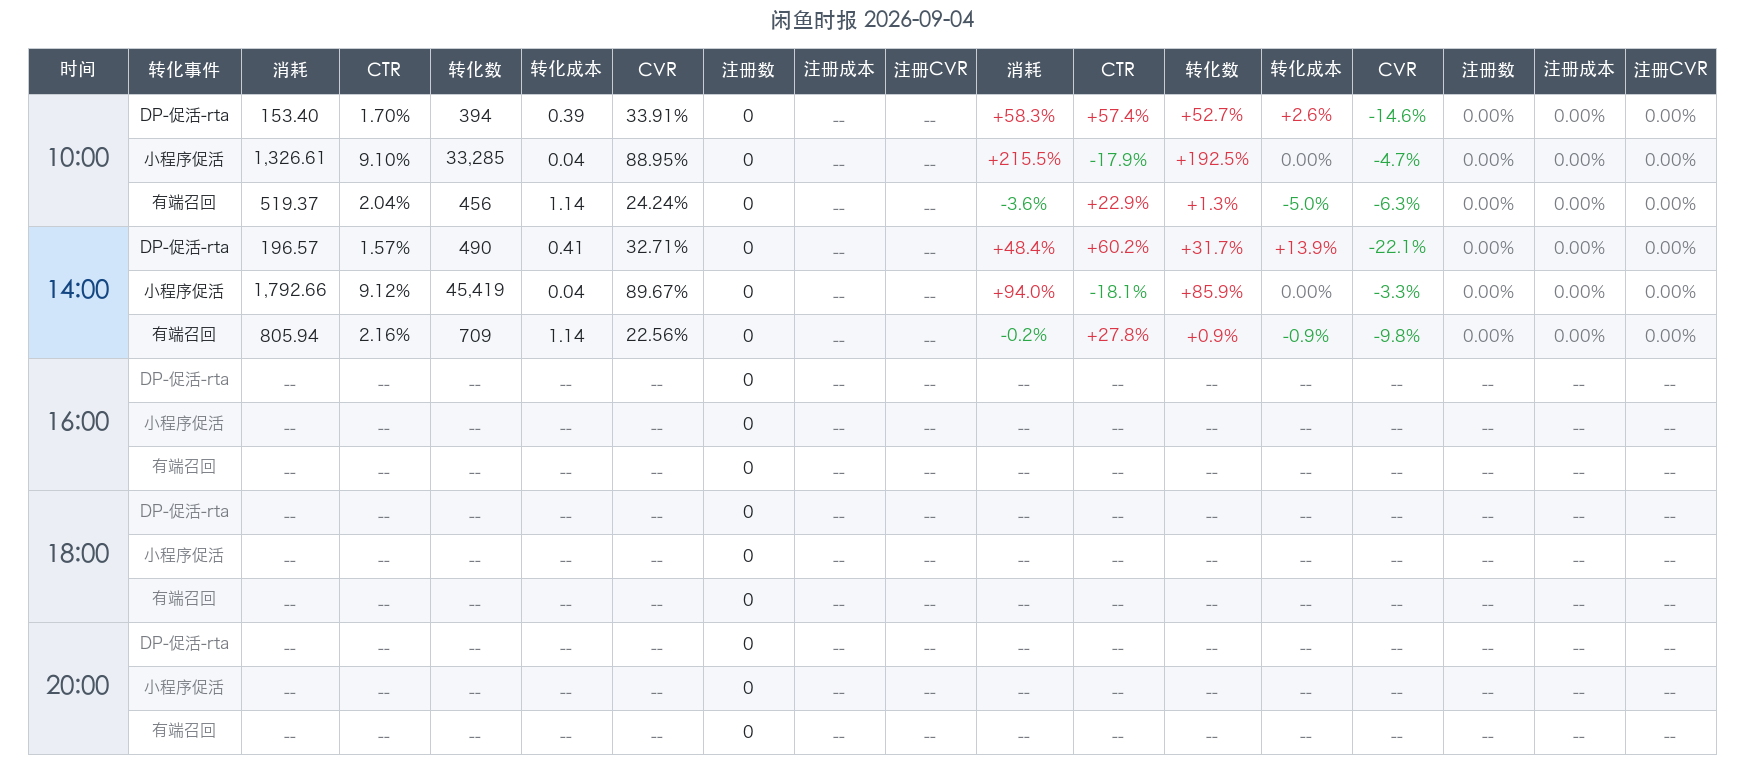Select the 18:00 time cell

point(78,555)
